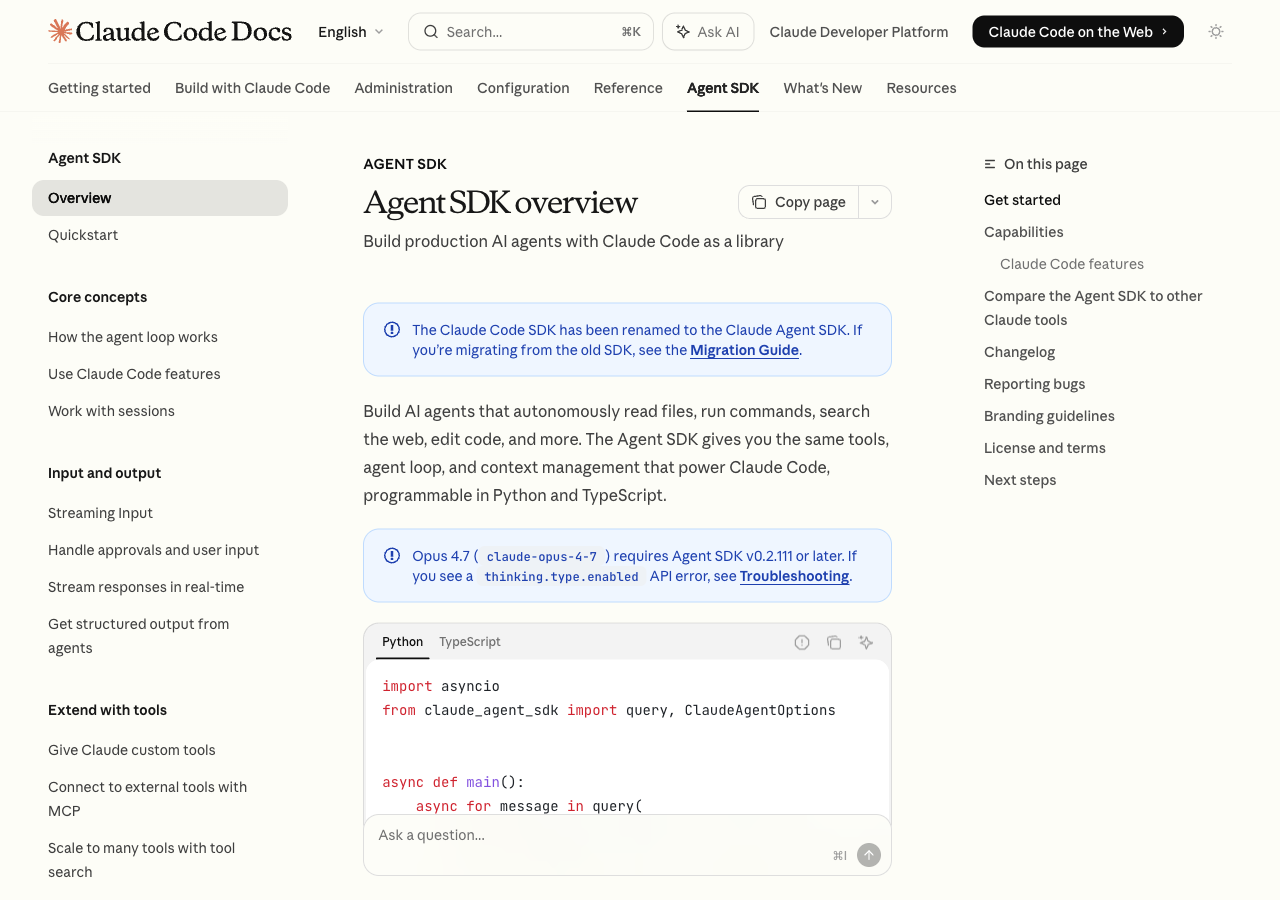Switch code block to TypeScript tab

(x=470, y=642)
